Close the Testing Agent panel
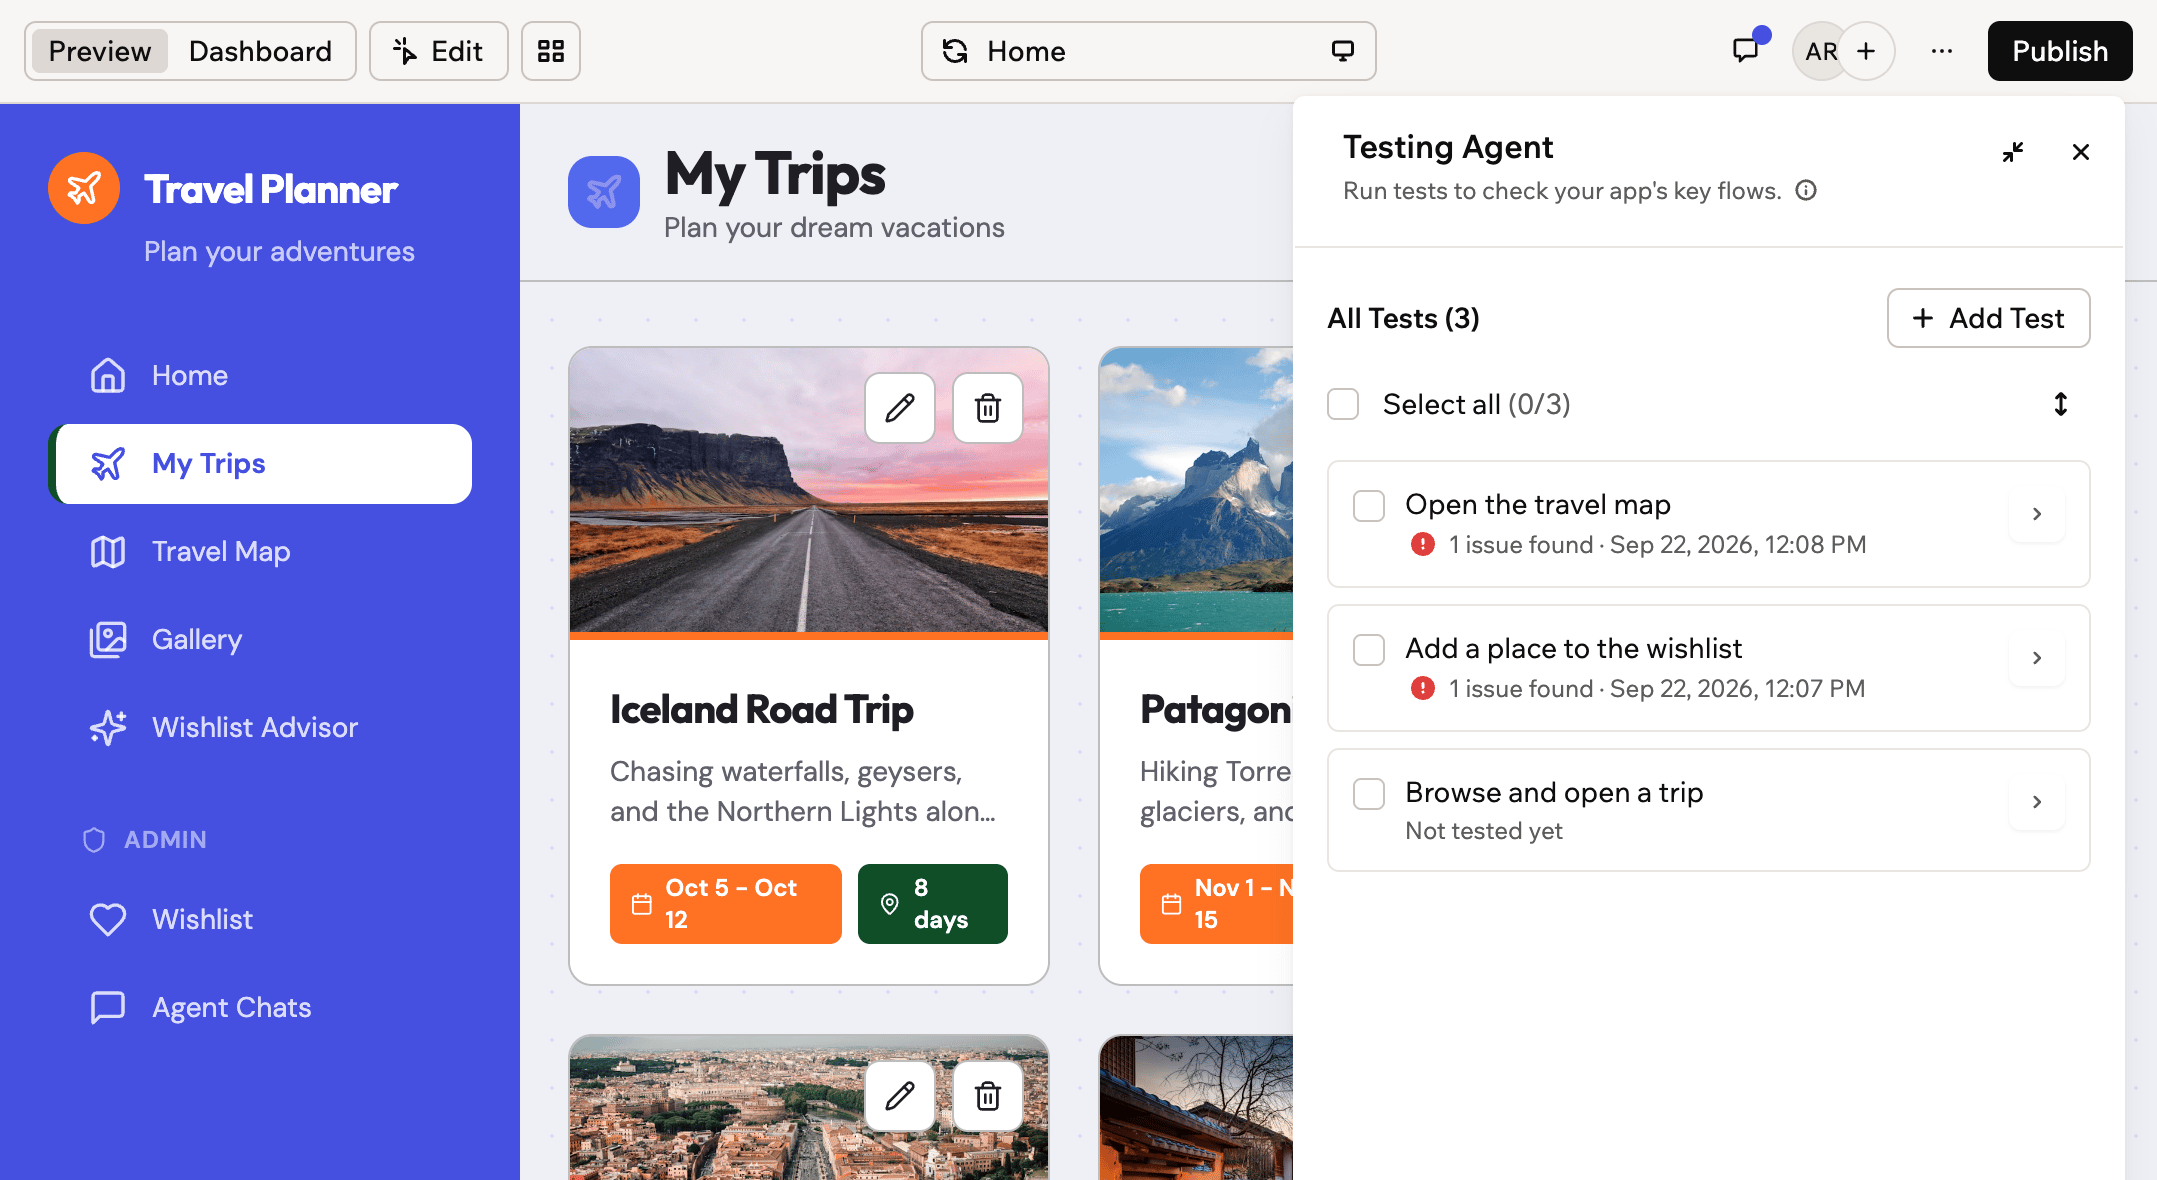The image size is (2157, 1180). (x=2081, y=152)
